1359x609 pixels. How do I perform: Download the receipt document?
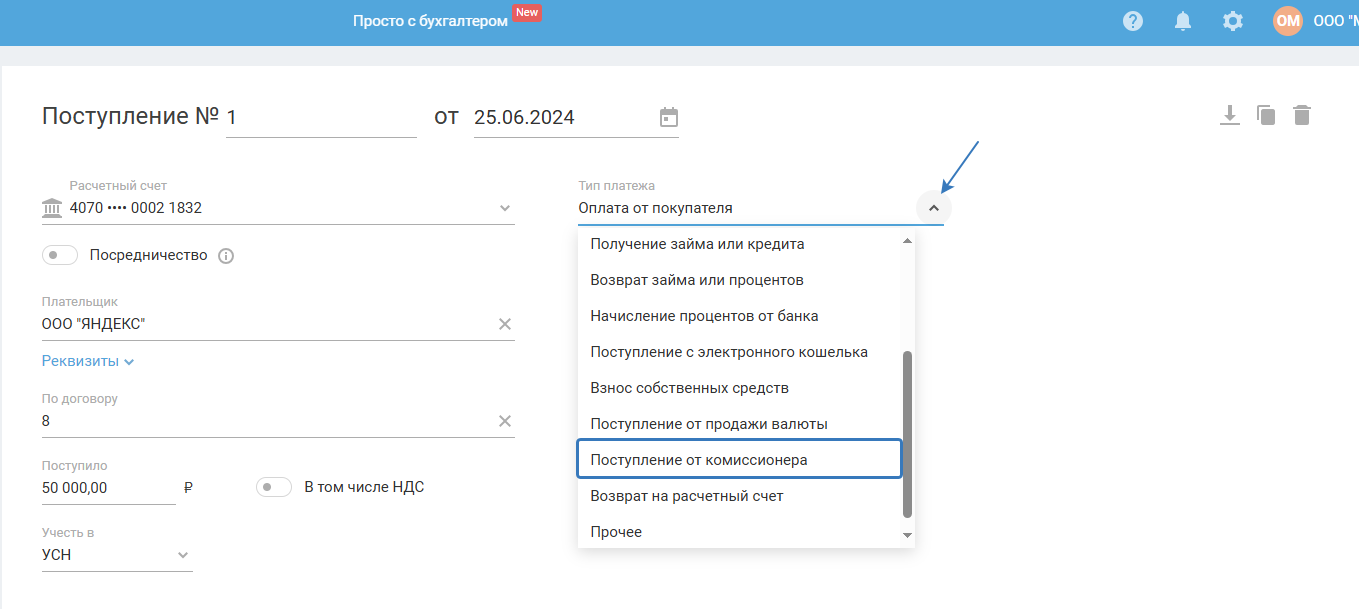pos(1230,115)
